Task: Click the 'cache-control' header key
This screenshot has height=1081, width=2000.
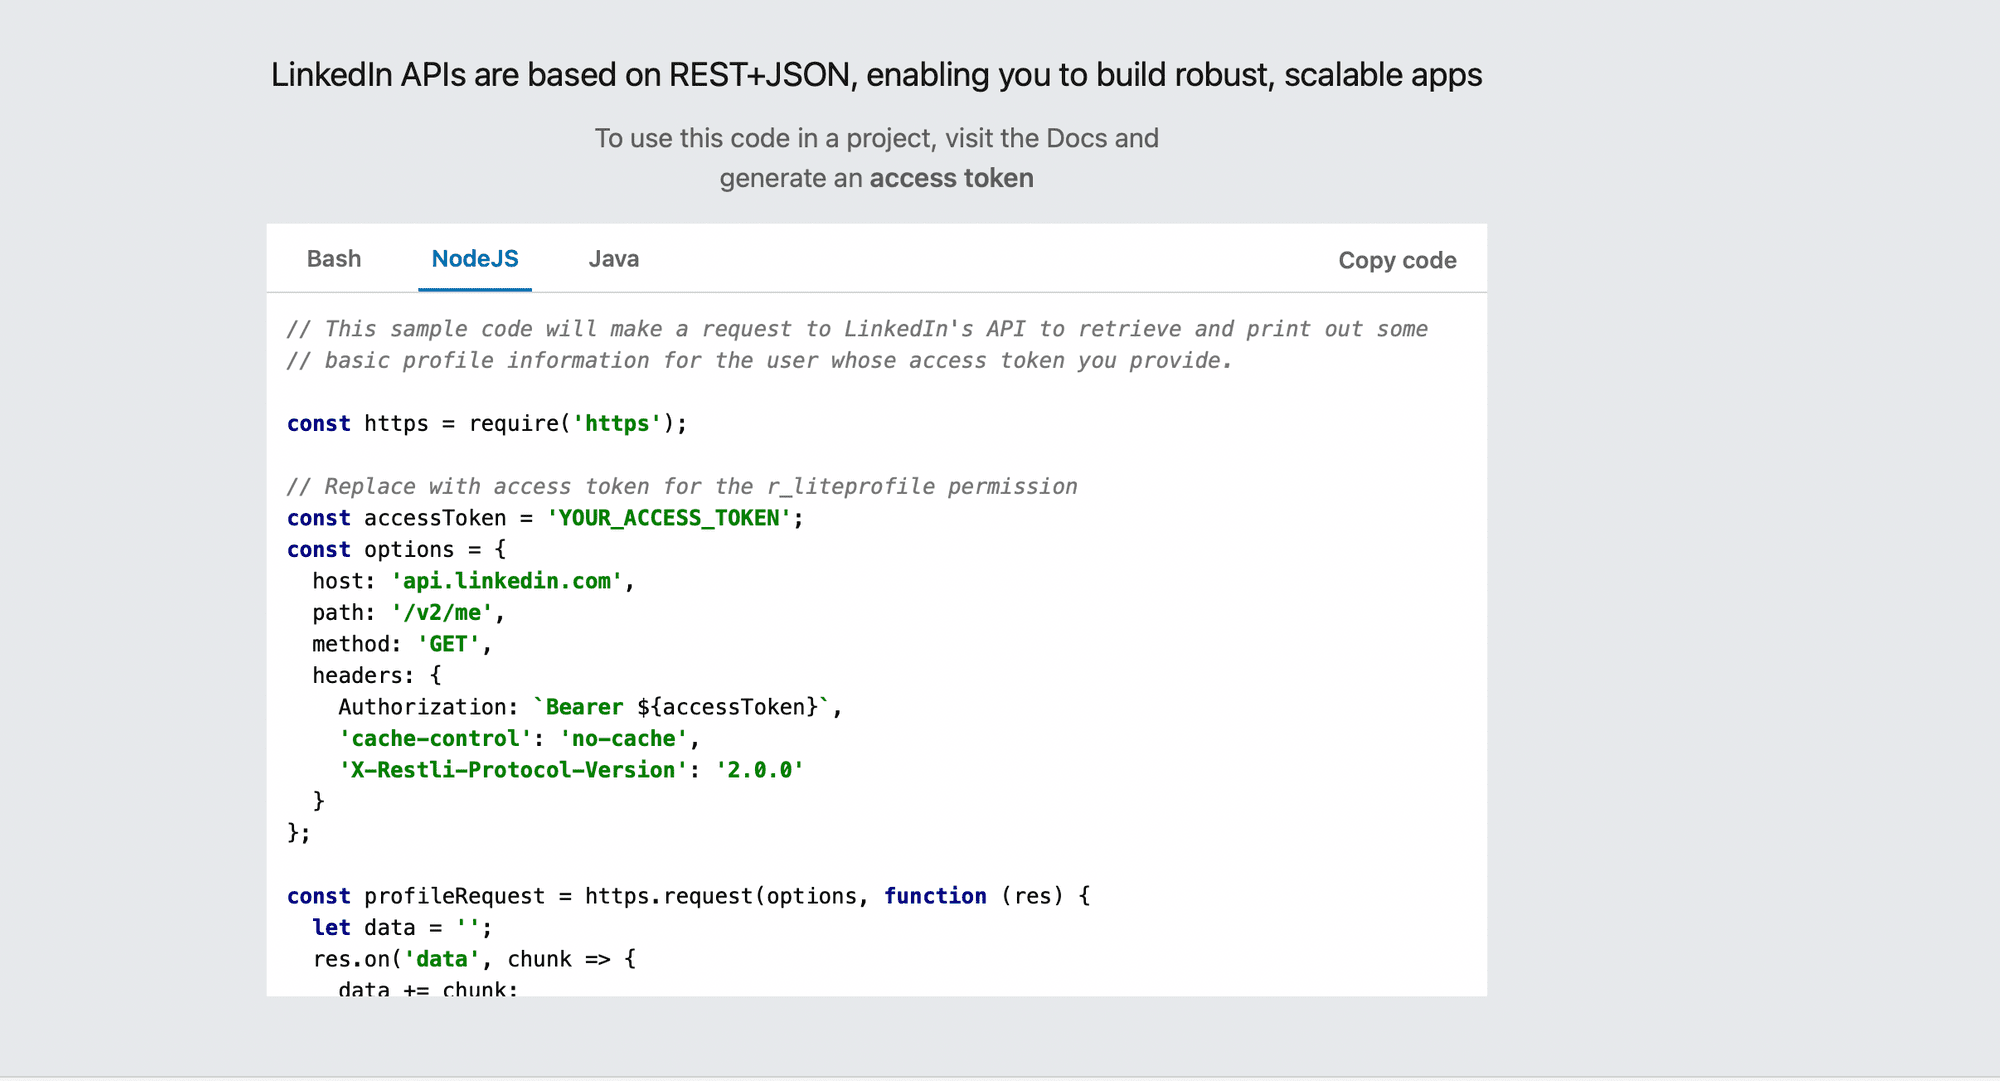Action: pos(435,739)
